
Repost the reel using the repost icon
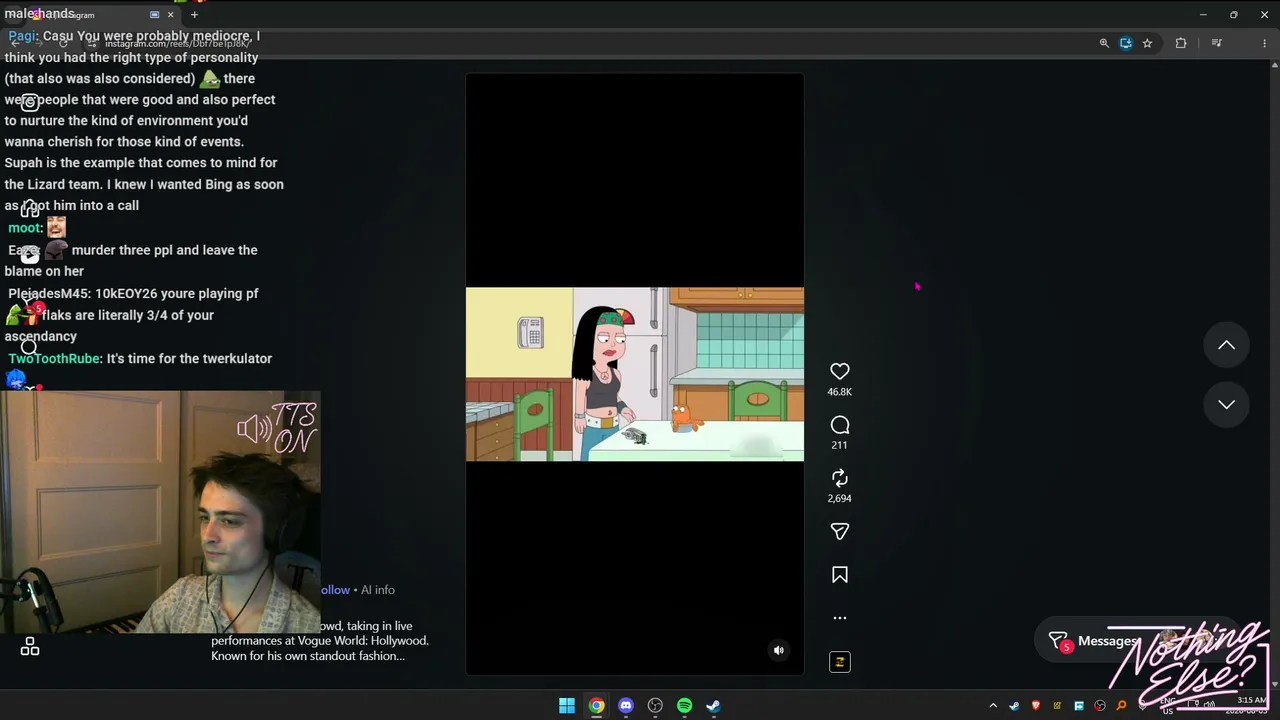(x=840, y=478)
